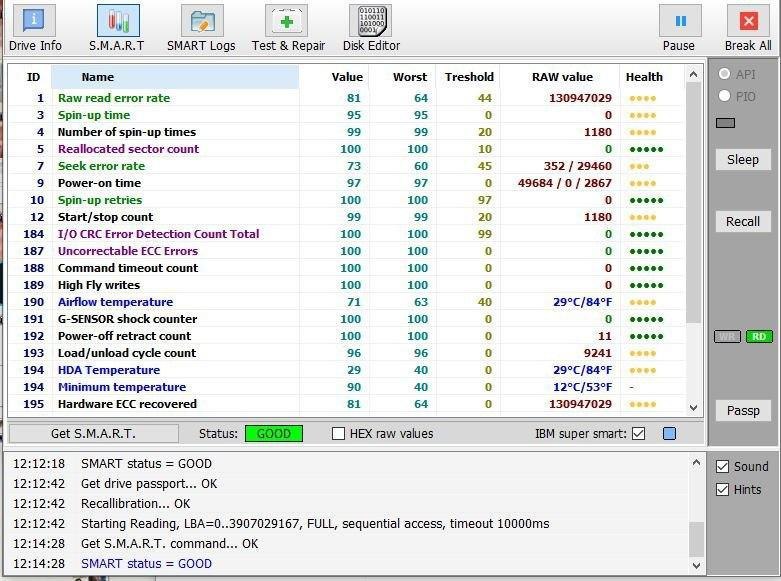Select the Power-on time row
Image resolution: width=781 pixels, height=581 pixels.
coord(346,183)
